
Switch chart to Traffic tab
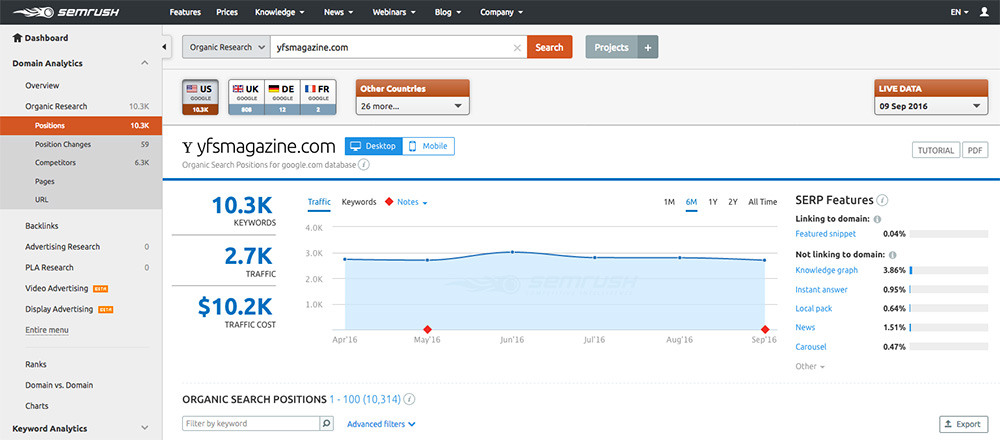click(320, 202)
